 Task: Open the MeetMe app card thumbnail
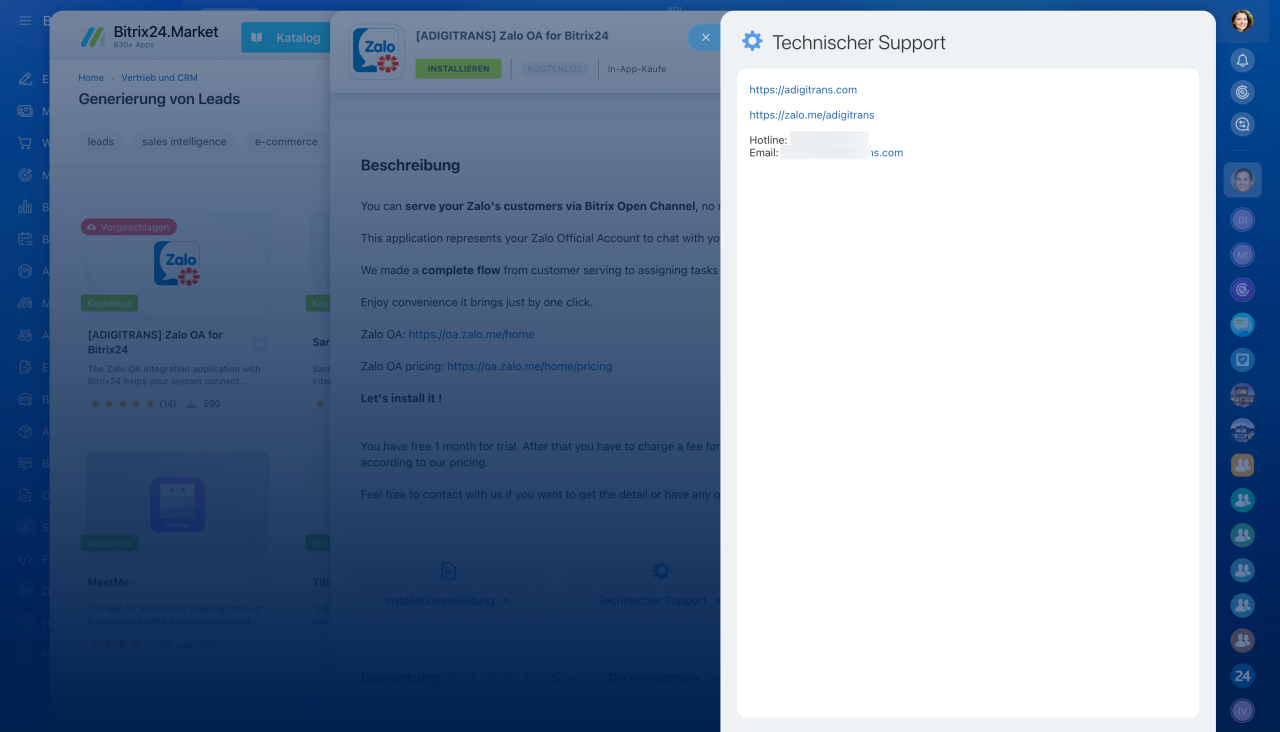(x=177, y=503)
